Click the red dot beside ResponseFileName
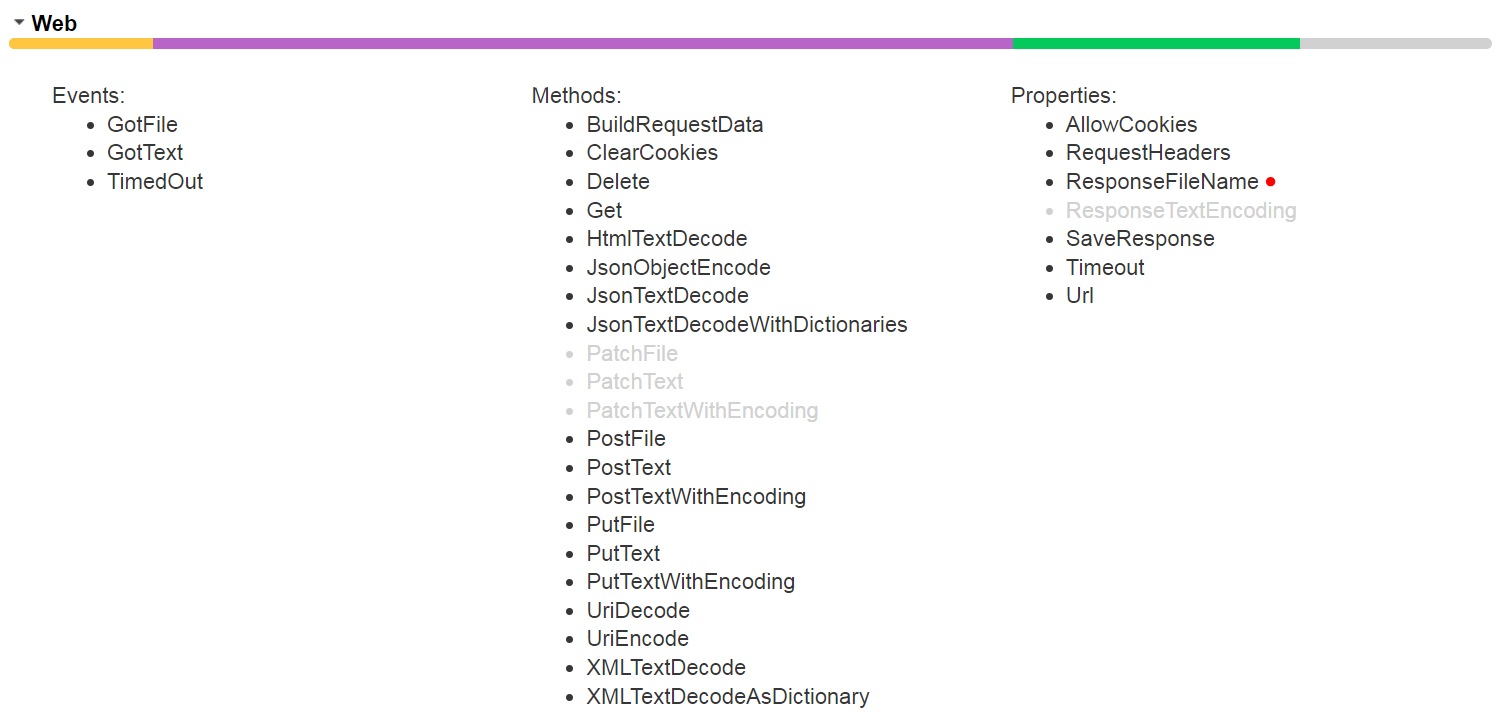The width and height of the screenshot is (1503, 718). click(x=1270, y=182)
